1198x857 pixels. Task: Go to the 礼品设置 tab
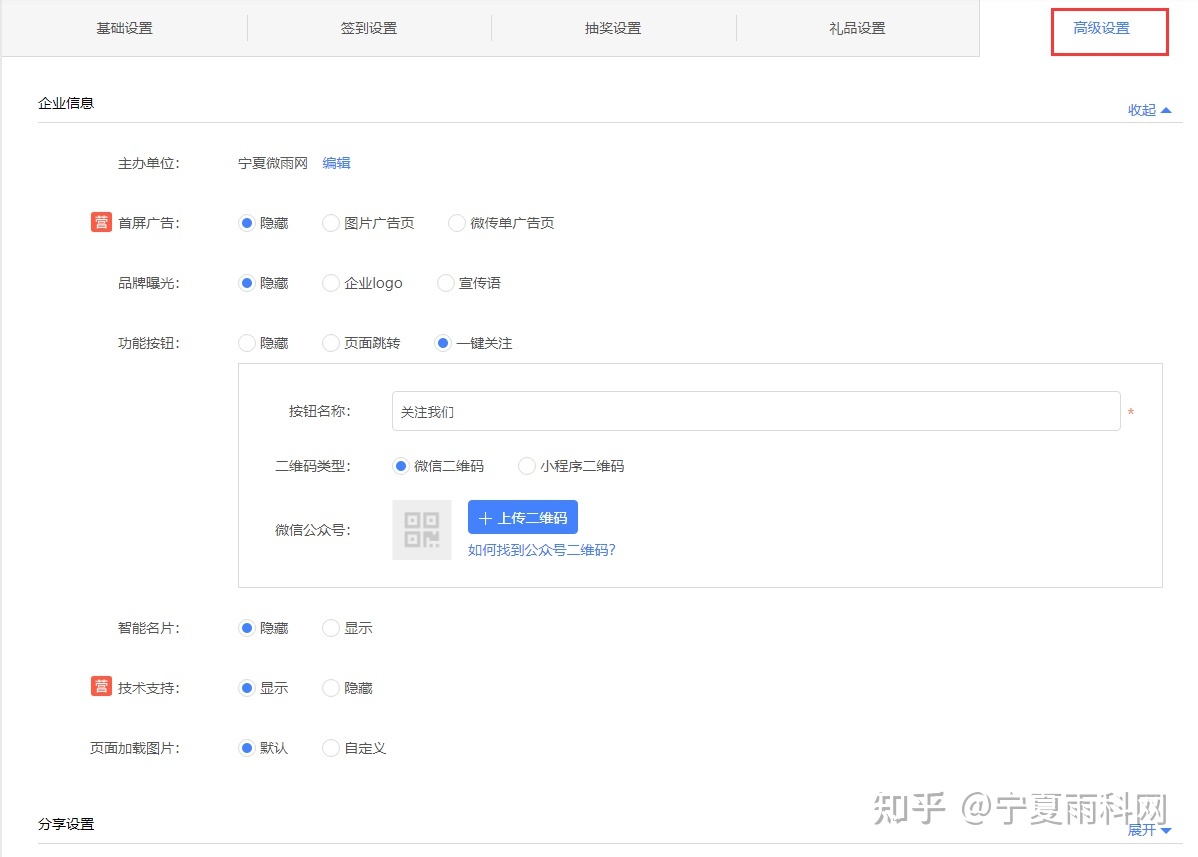(857, 28)
